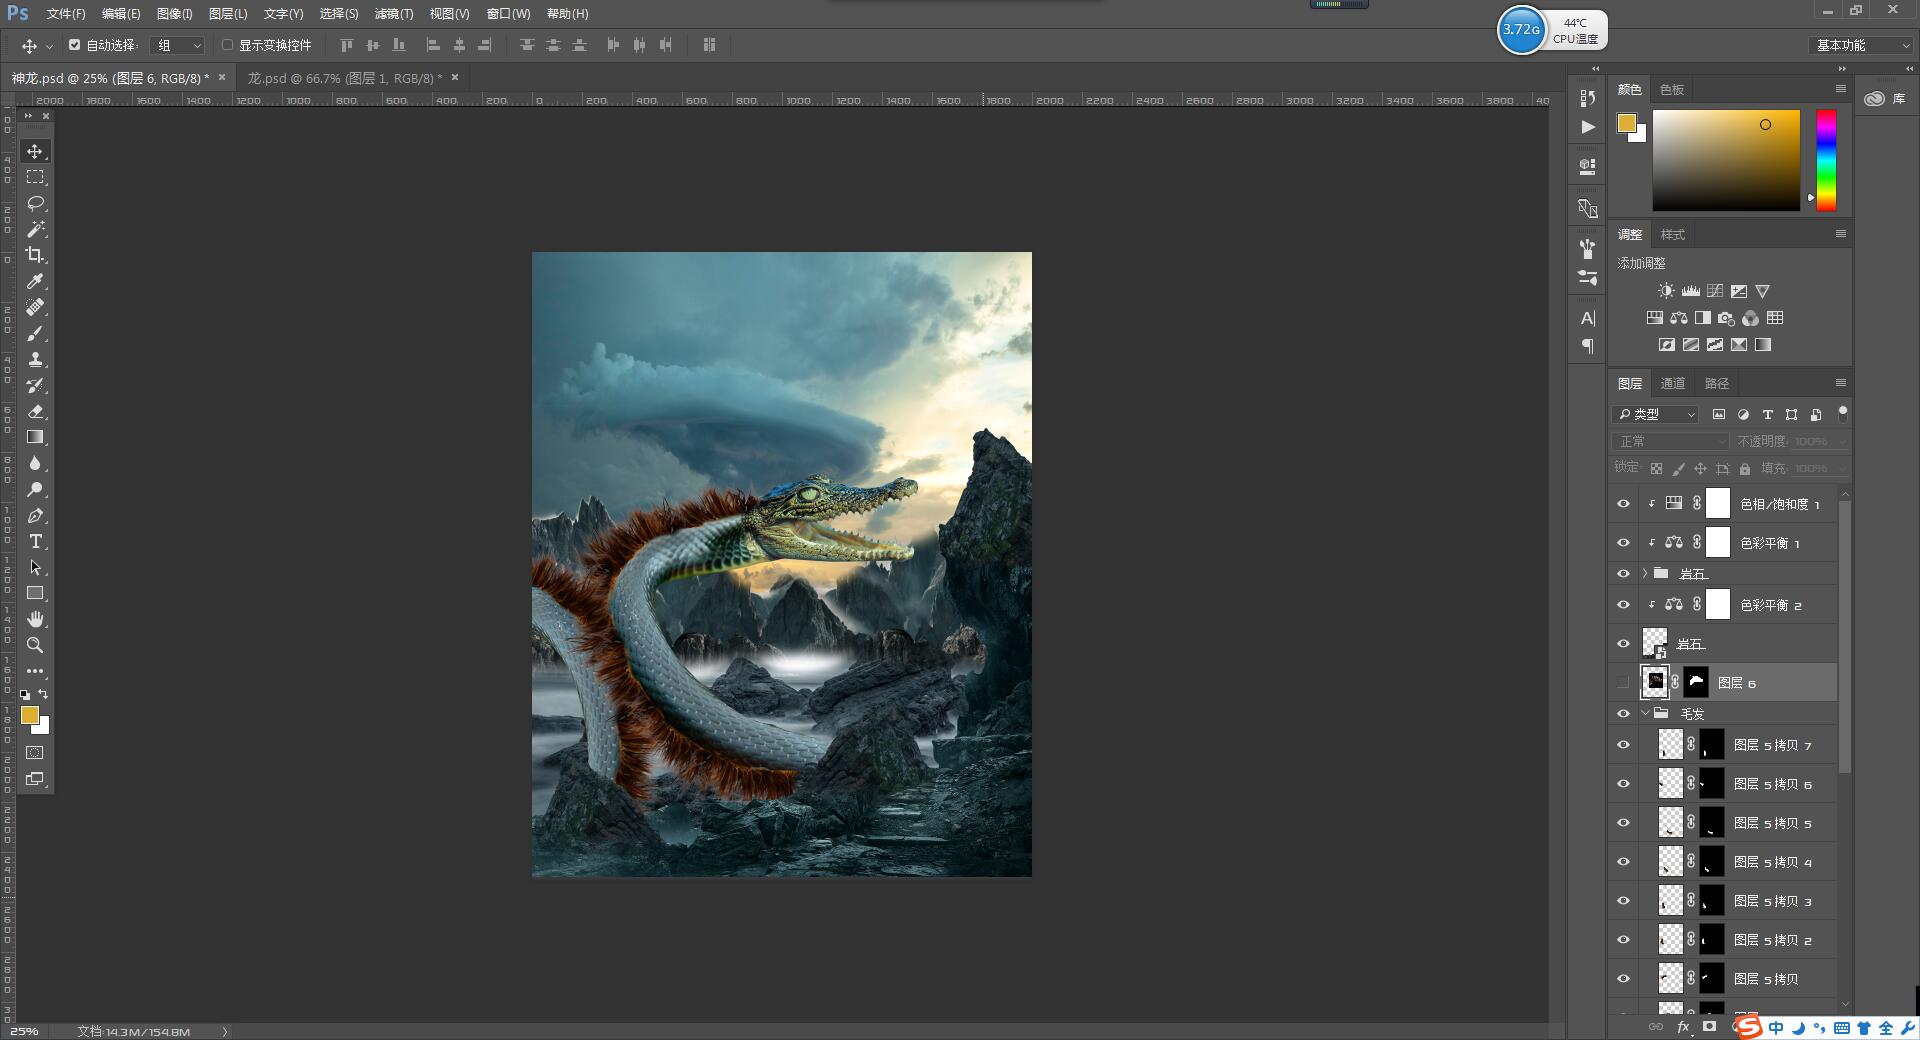The width and height of the screenshot is (1920, 1040).
Task: Choose the Crop tool
Action: tap(35, 255)
